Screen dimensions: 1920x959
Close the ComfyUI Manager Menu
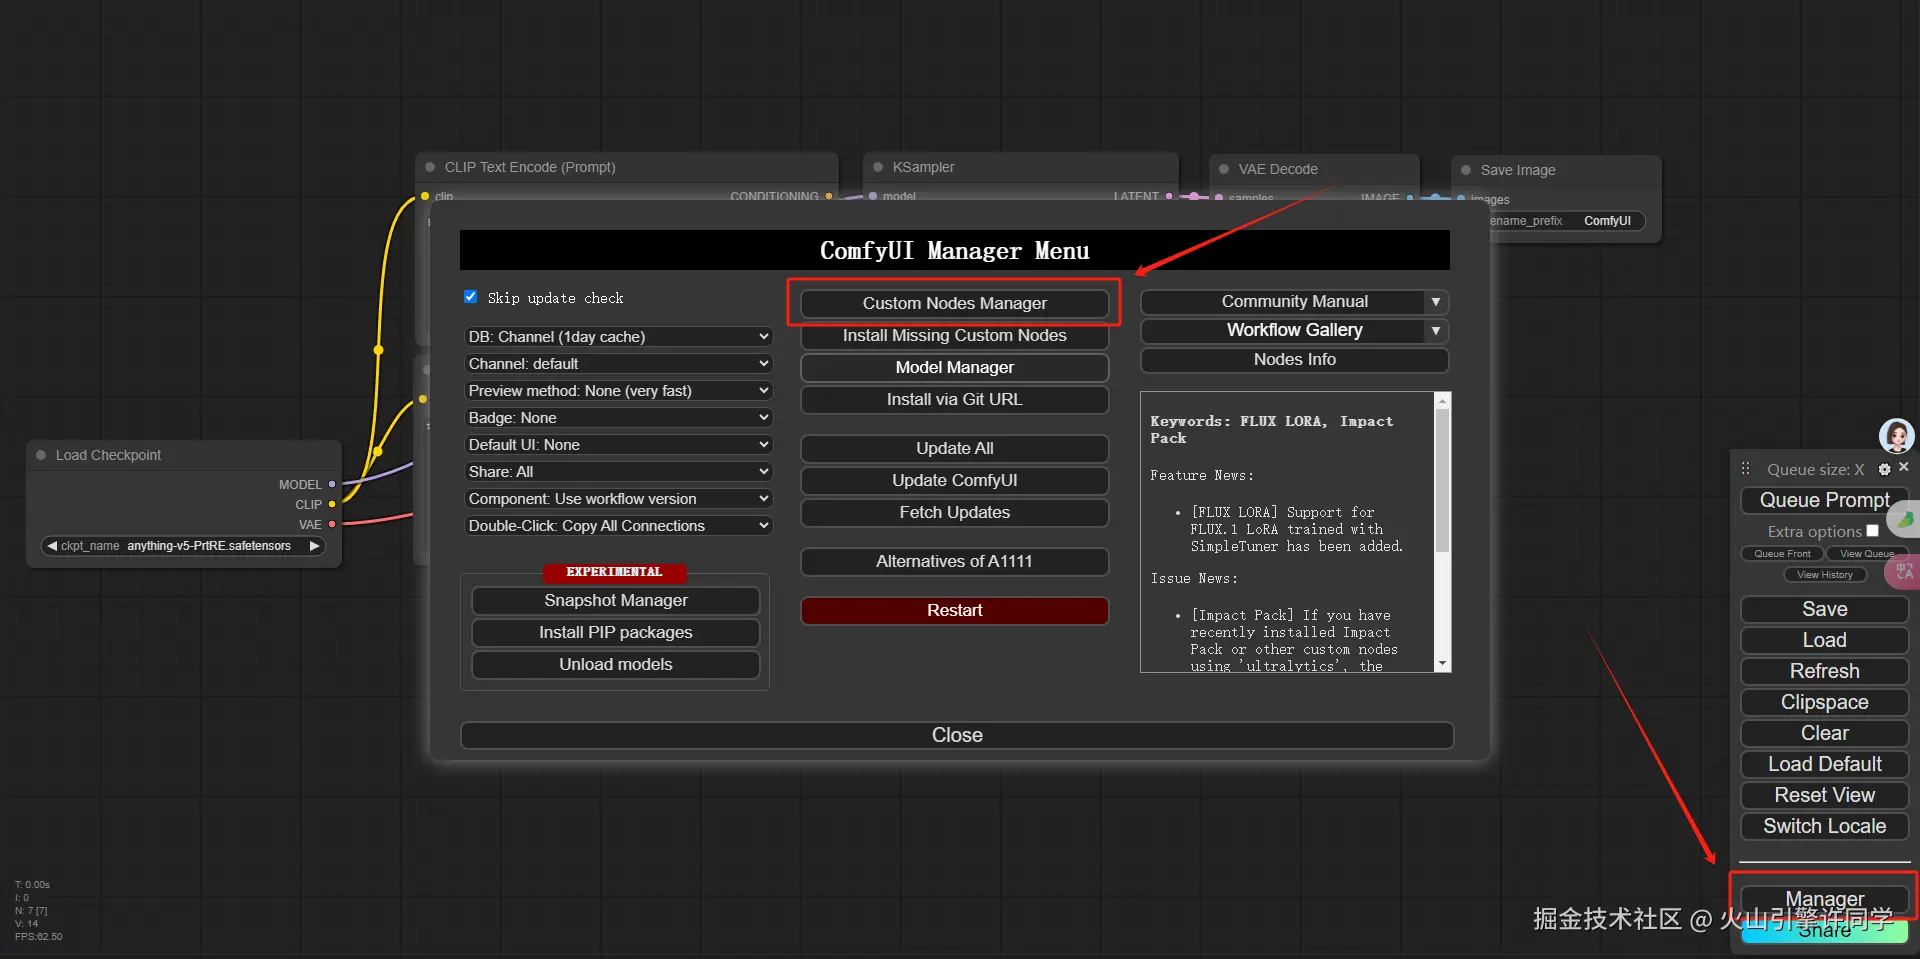tap(957, 735)
